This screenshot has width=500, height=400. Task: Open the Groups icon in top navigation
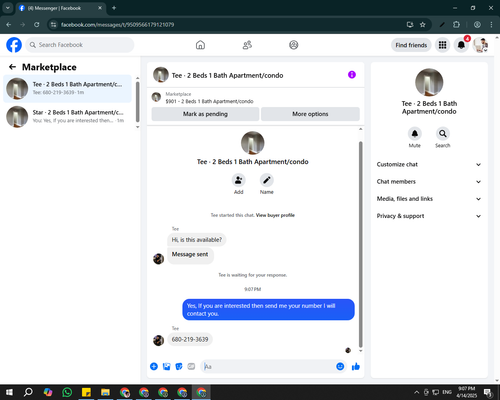pos(294,45)
